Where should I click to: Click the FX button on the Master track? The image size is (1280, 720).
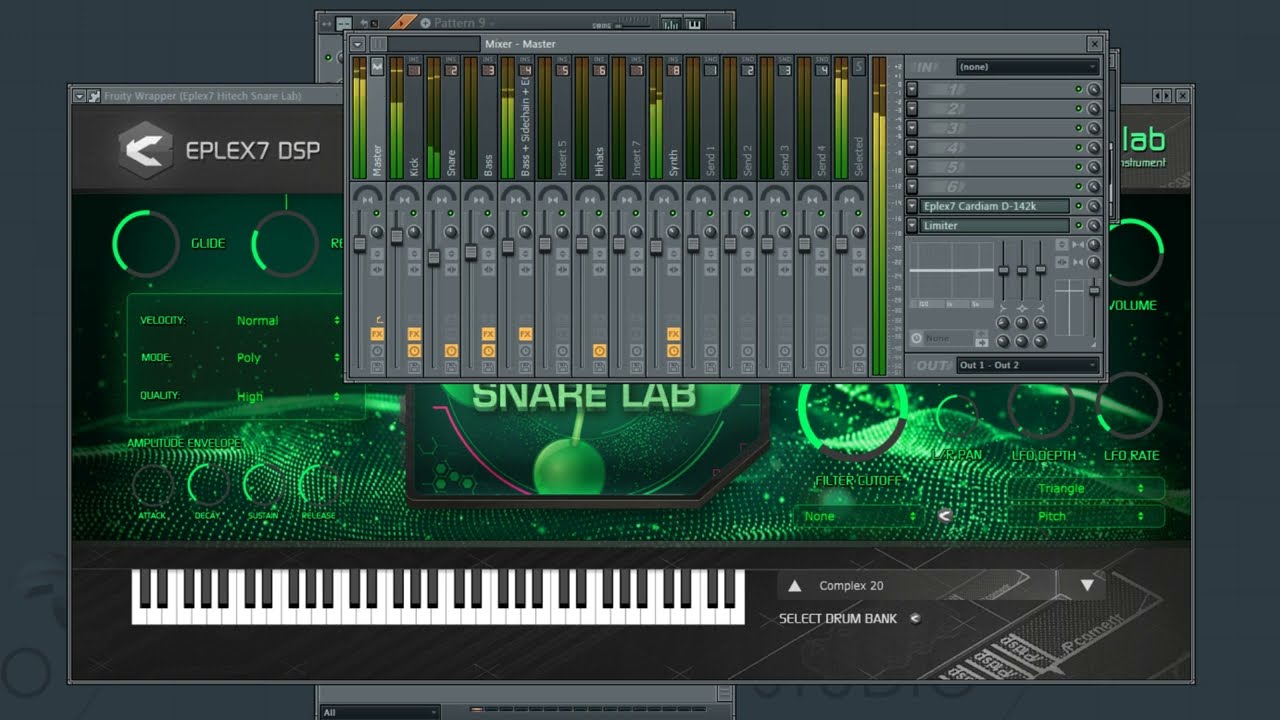377,334
